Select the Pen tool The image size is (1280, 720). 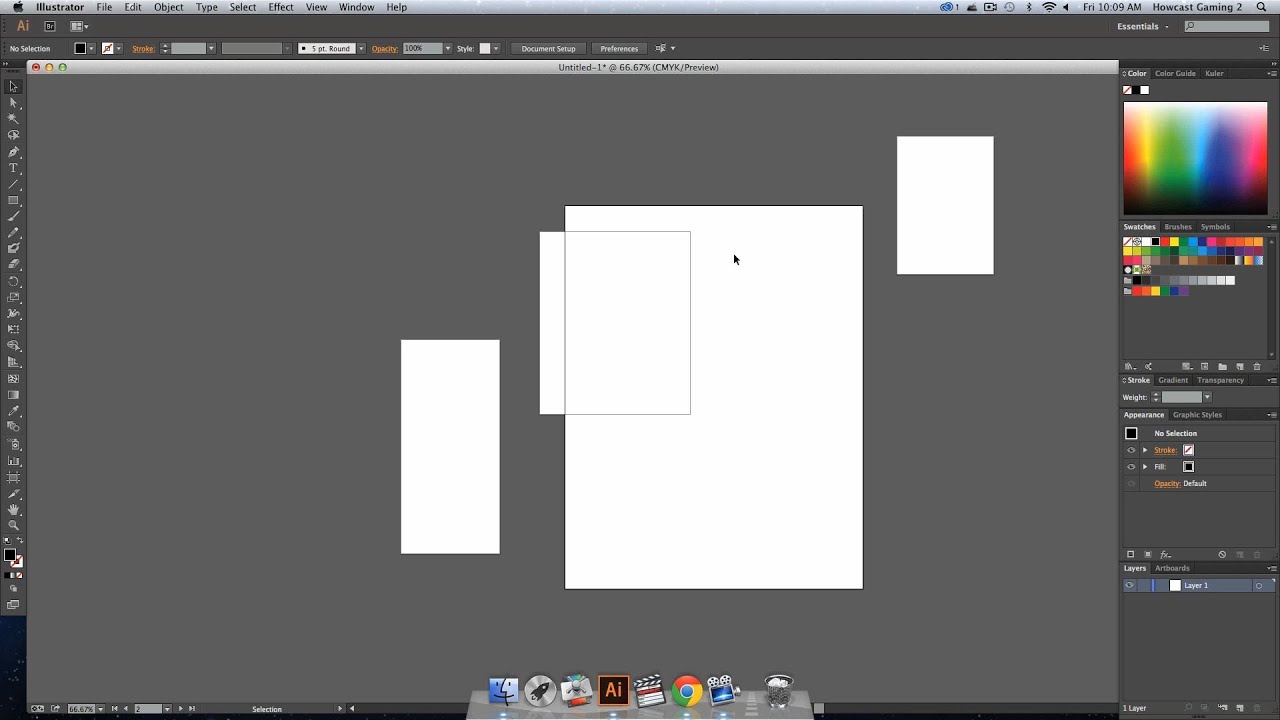tap(14, 152)
